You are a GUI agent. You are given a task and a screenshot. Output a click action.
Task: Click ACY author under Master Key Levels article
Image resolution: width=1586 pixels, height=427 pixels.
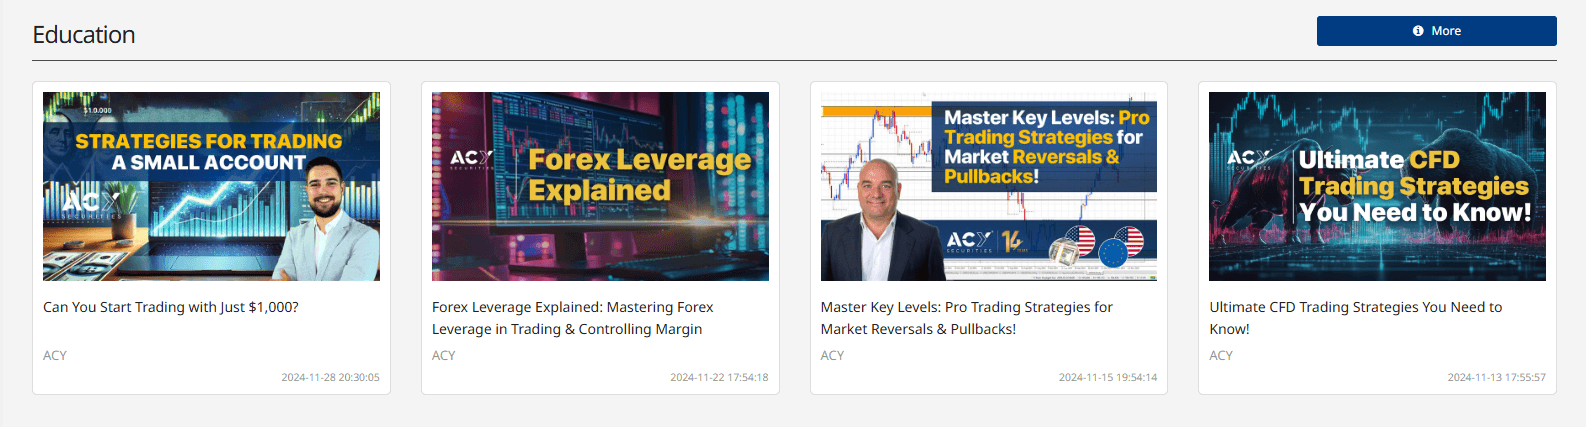pos(833,355)
